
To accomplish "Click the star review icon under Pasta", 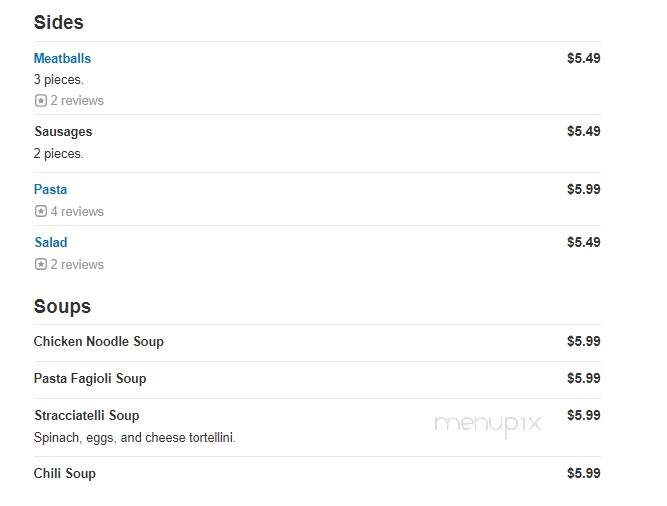I will click(41, 211).
